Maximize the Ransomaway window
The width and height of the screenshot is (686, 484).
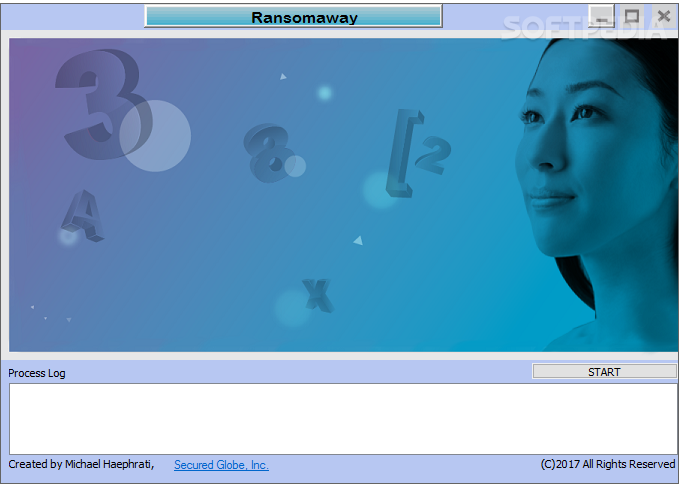[632, 17]
